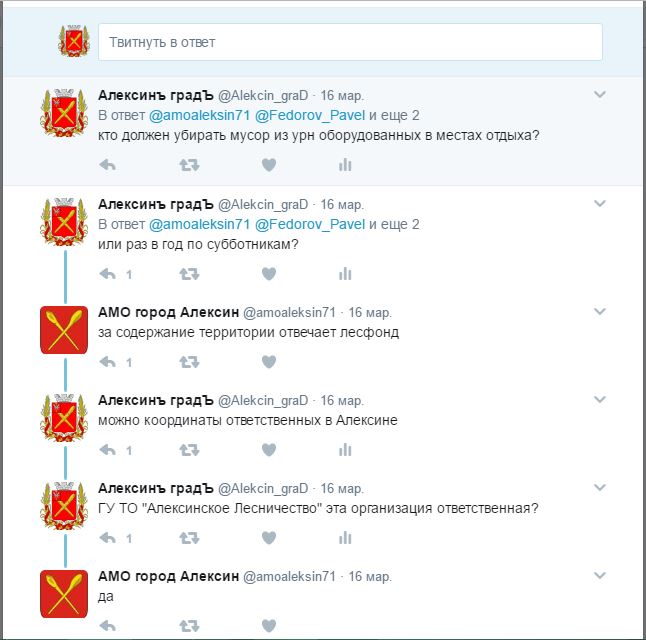646x640 pixels.
Task: Open analytics for 'можно координаты ответственных' tweet
Action: pyautogui.click(x=345, y=450)
